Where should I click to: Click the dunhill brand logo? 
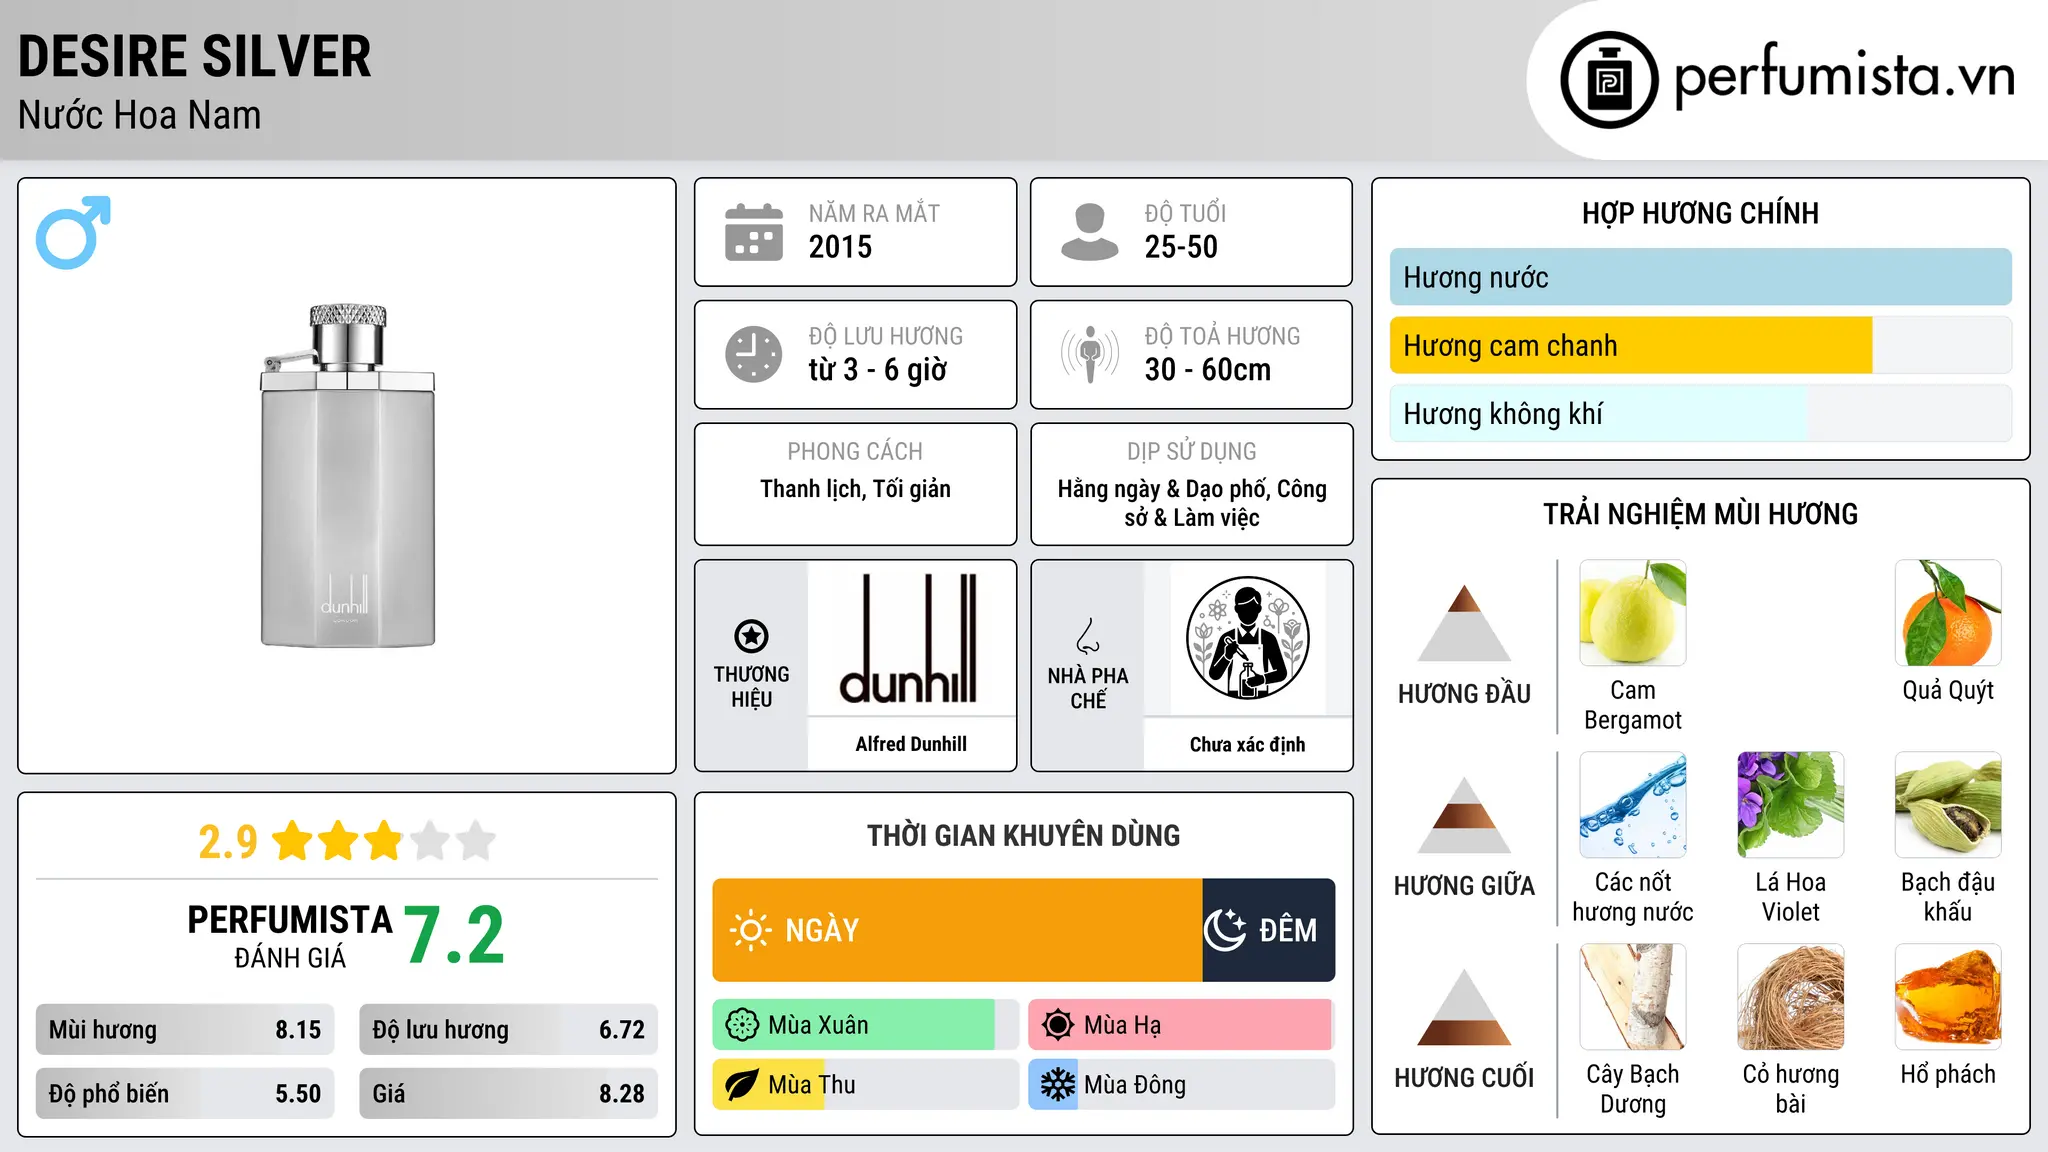tap(909, 638)
